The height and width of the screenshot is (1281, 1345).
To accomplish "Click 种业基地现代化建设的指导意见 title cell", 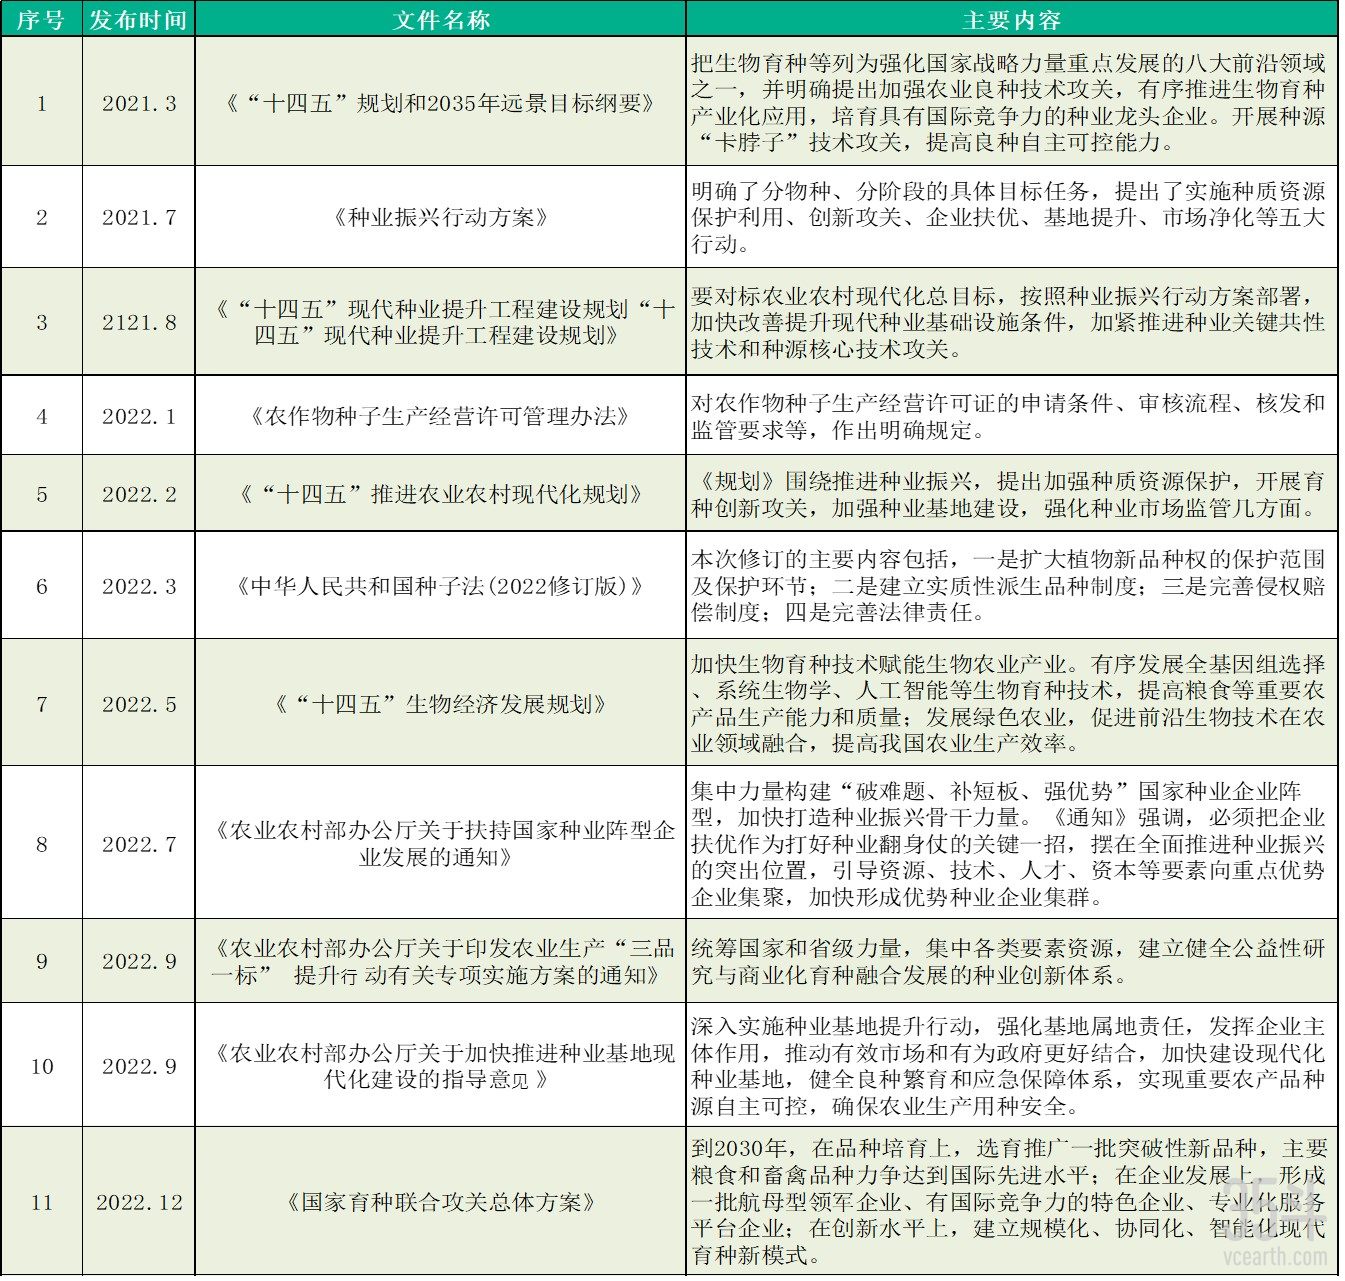I will [440, 1066].
